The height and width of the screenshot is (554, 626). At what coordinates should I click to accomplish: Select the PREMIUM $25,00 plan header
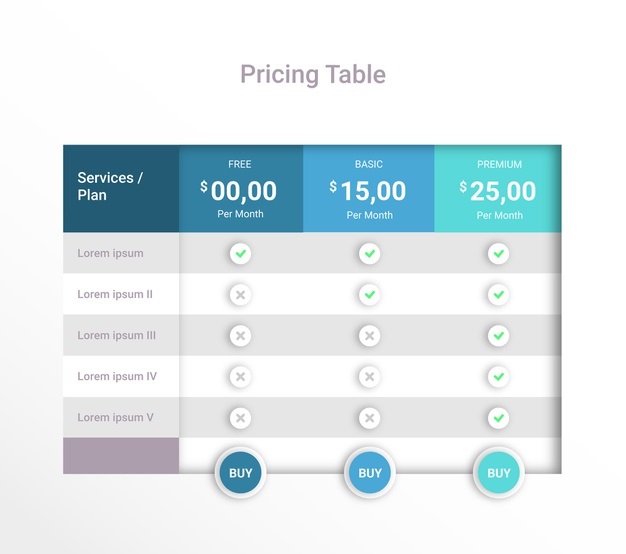(498, 189)
